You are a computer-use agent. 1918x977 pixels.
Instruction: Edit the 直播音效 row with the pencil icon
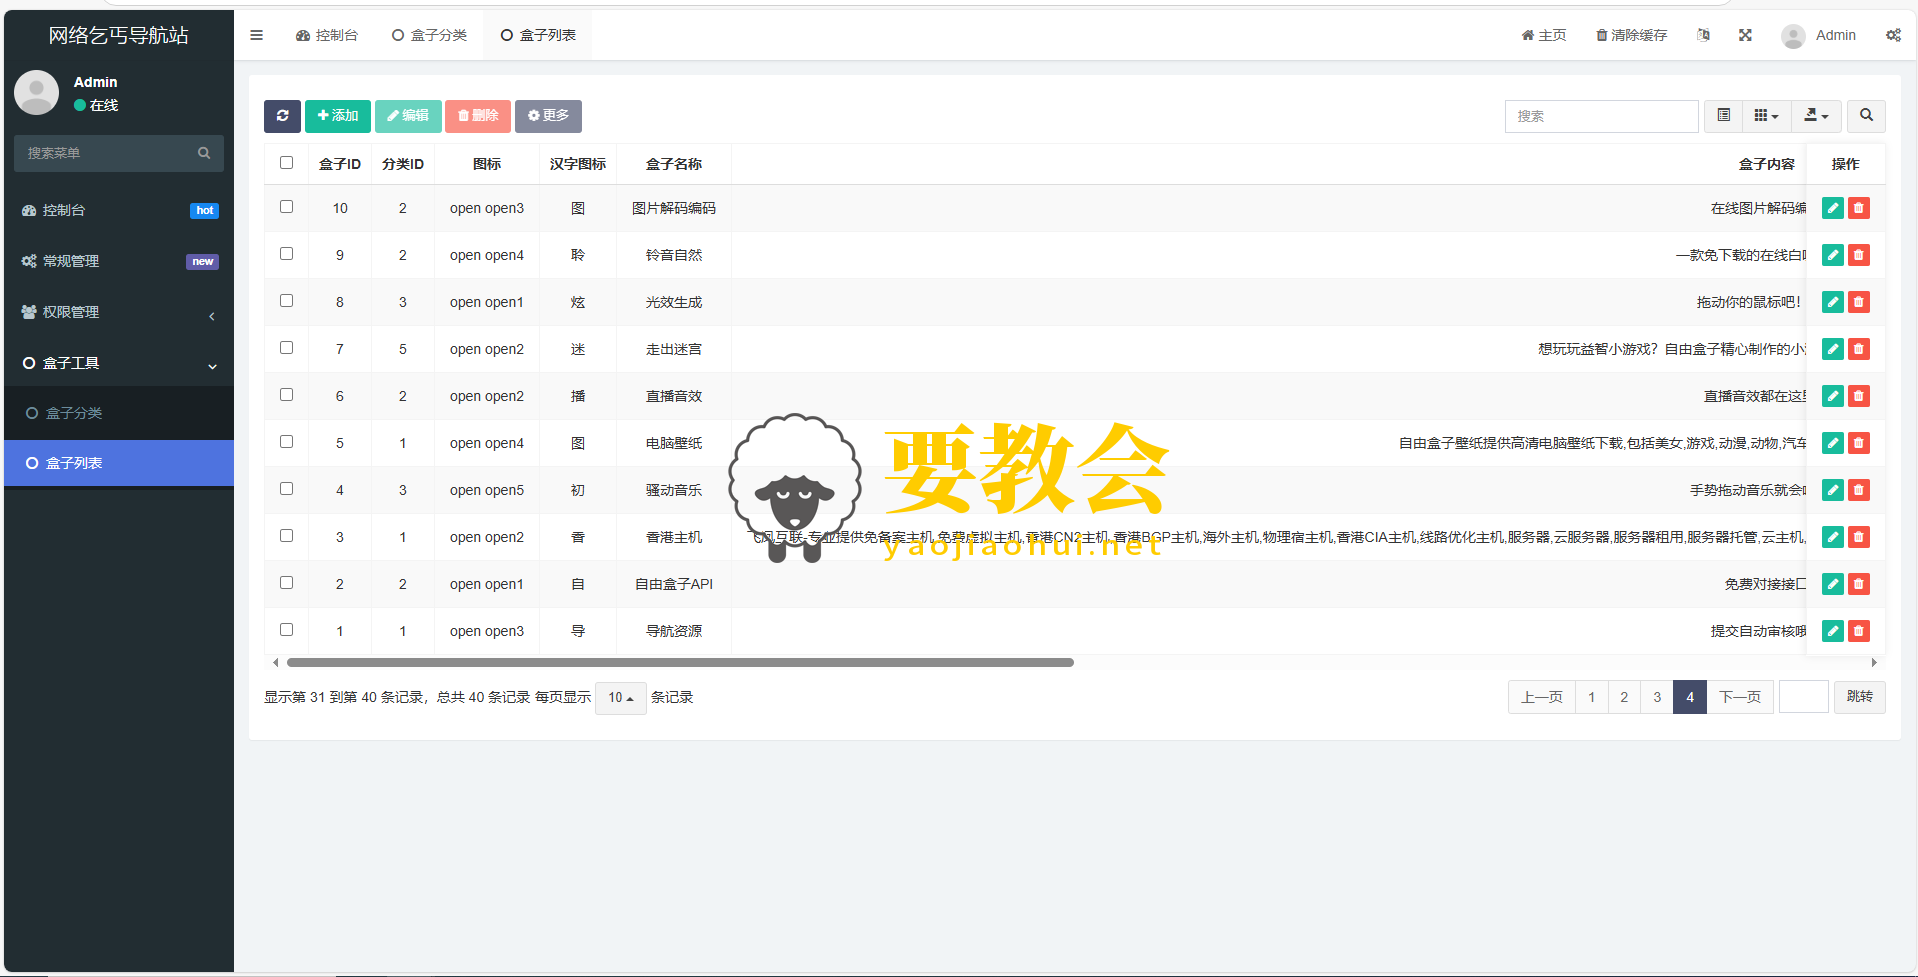(x=1833, y=396)
